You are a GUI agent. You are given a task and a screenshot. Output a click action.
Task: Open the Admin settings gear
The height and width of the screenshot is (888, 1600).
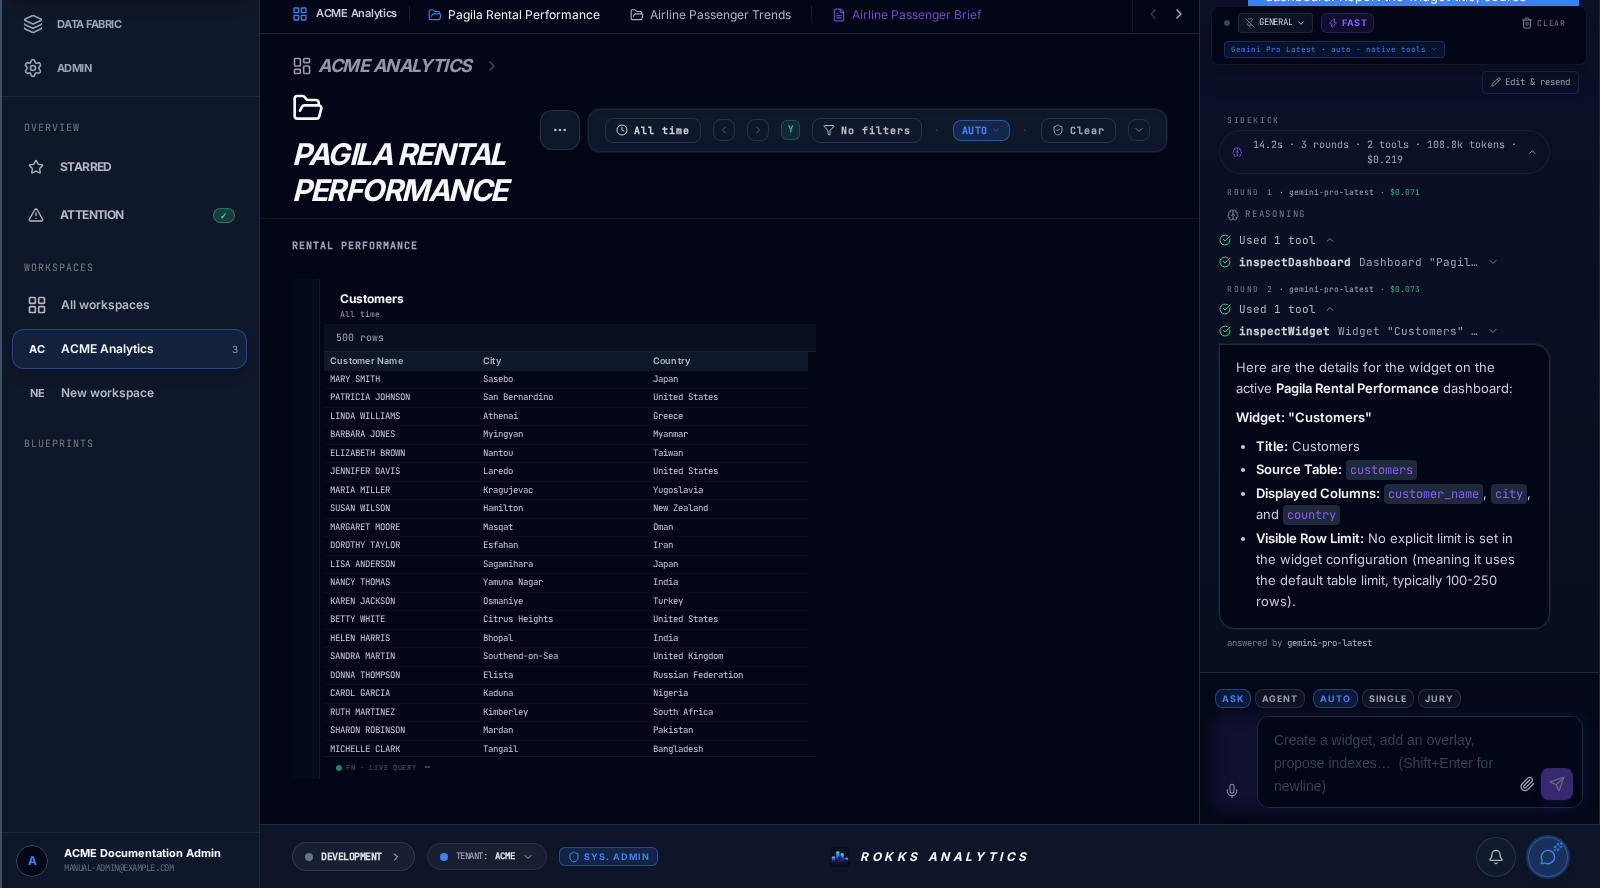click(33, 68)
